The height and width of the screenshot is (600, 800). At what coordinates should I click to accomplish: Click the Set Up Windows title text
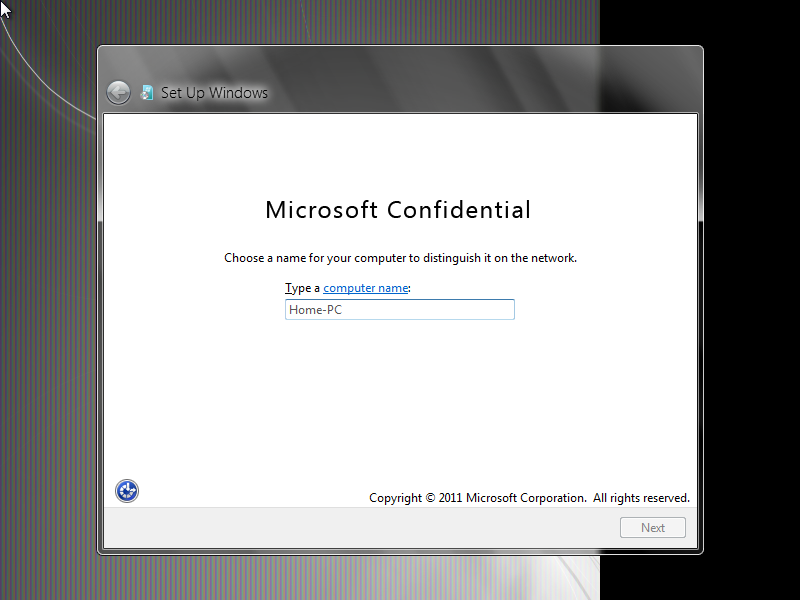coord(214,93)
